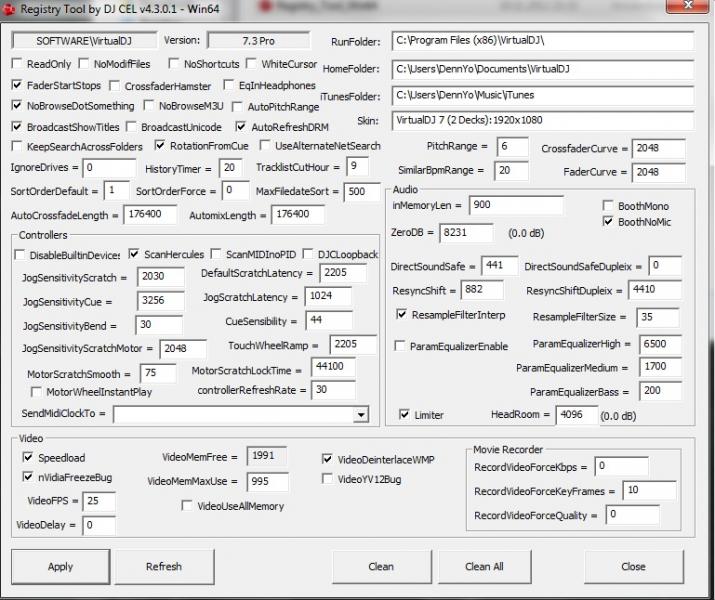Click the JogSensitivityScratch field

pos(161,277)
